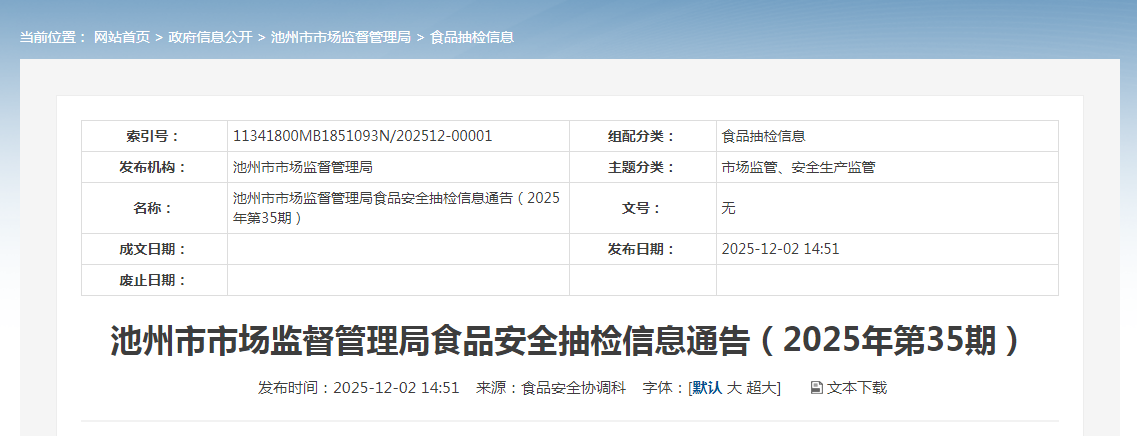Screen dimensions: 1137x436
Task: Select 食品抽检信息 in the 组配分类 row
Action: [763, 136]
